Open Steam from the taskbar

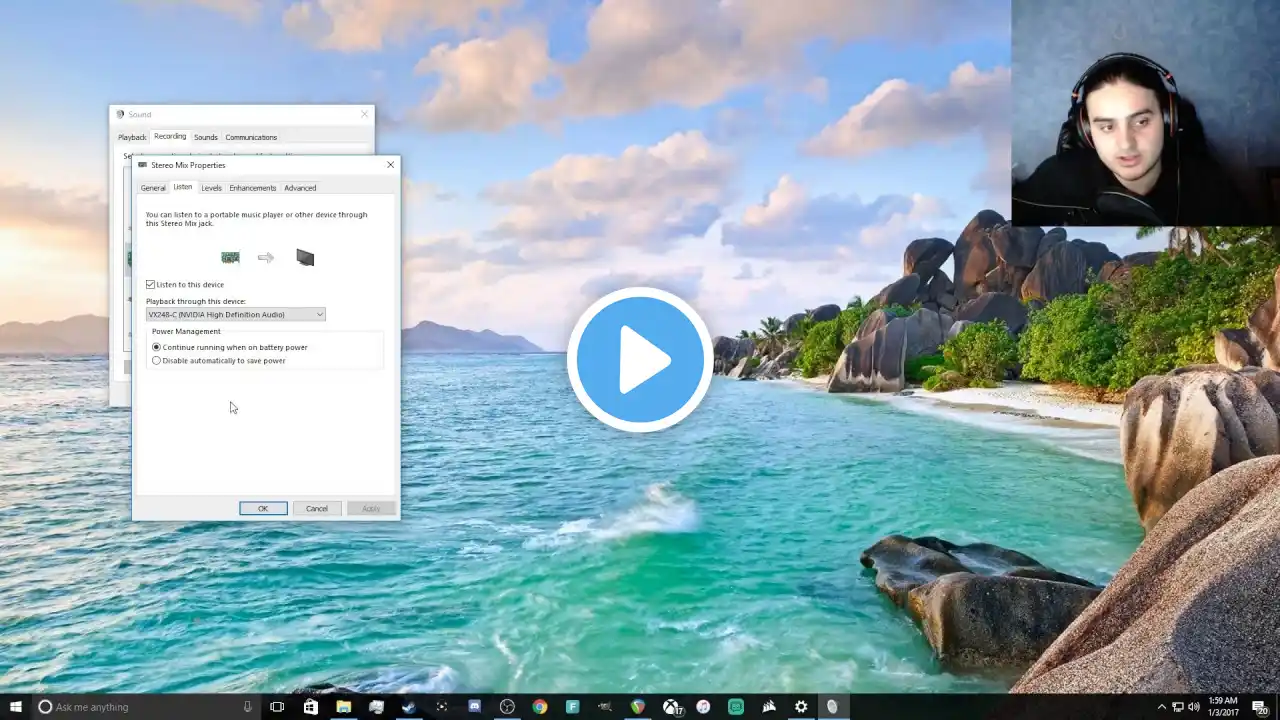[x=409, y=707]
